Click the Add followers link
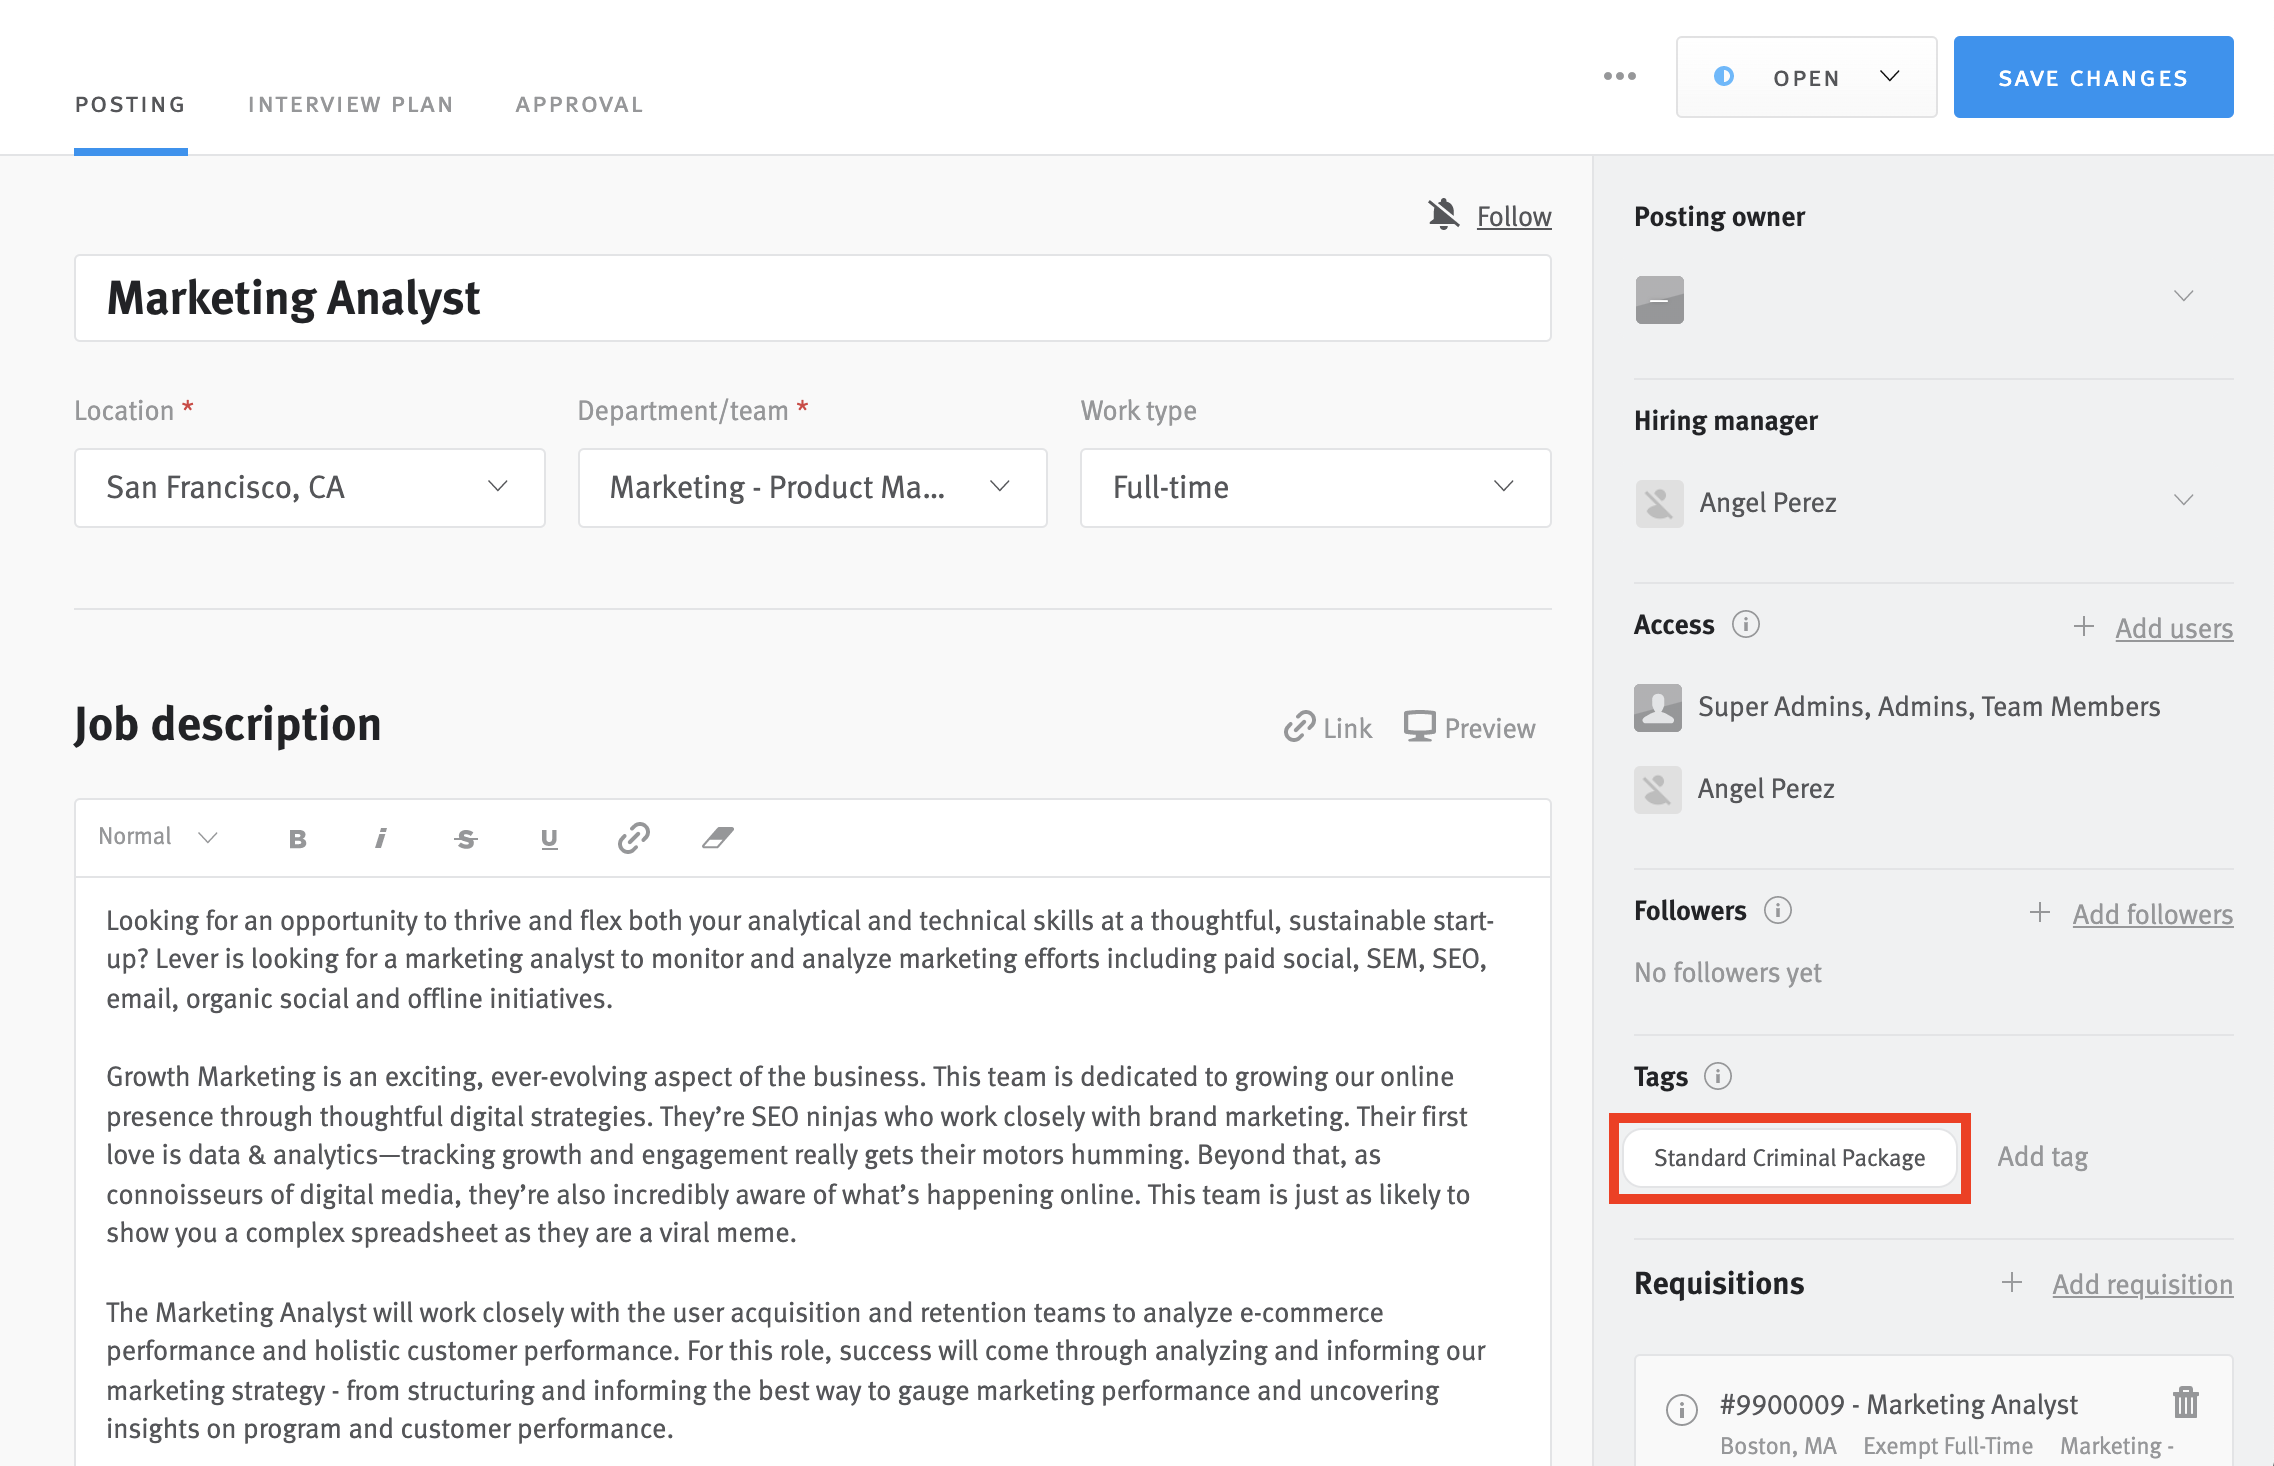Image resolution: width=2274 pixels, height=1466 pixels. tap(2153, 914)
